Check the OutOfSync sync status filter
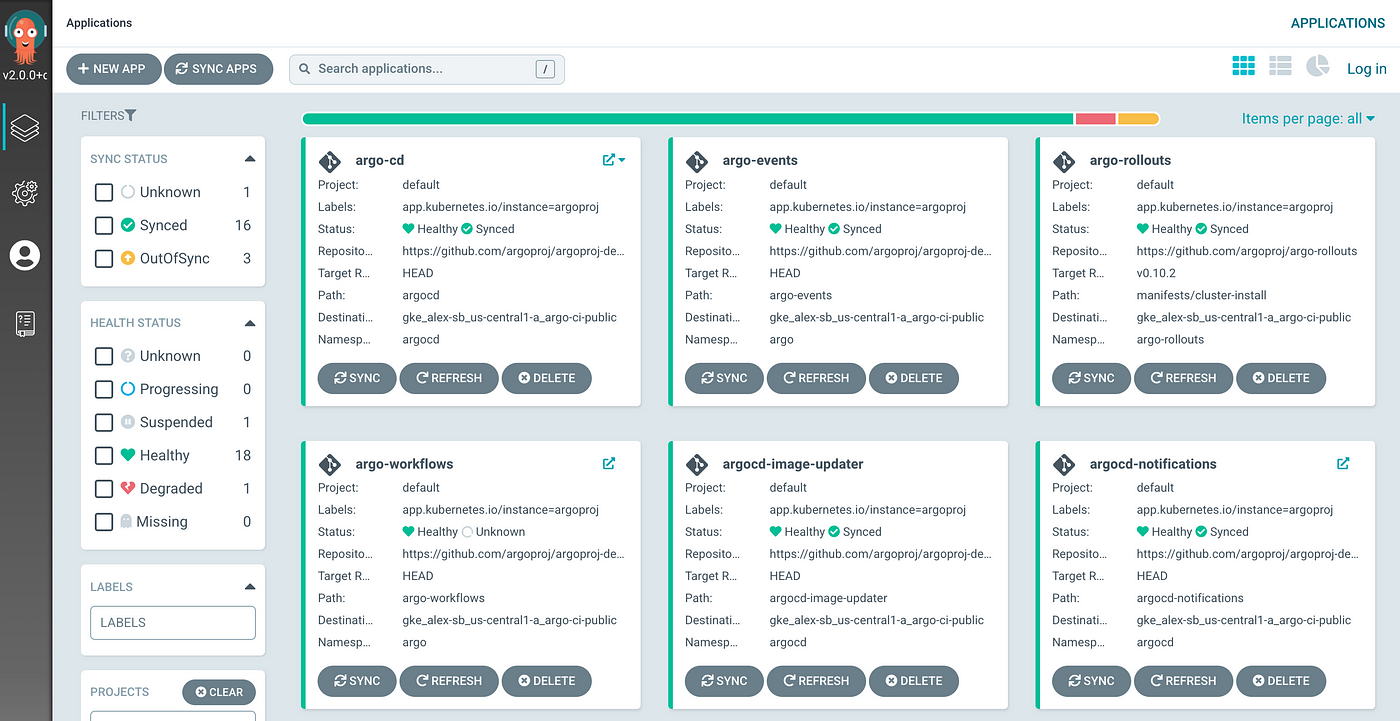 coord(104,259)
